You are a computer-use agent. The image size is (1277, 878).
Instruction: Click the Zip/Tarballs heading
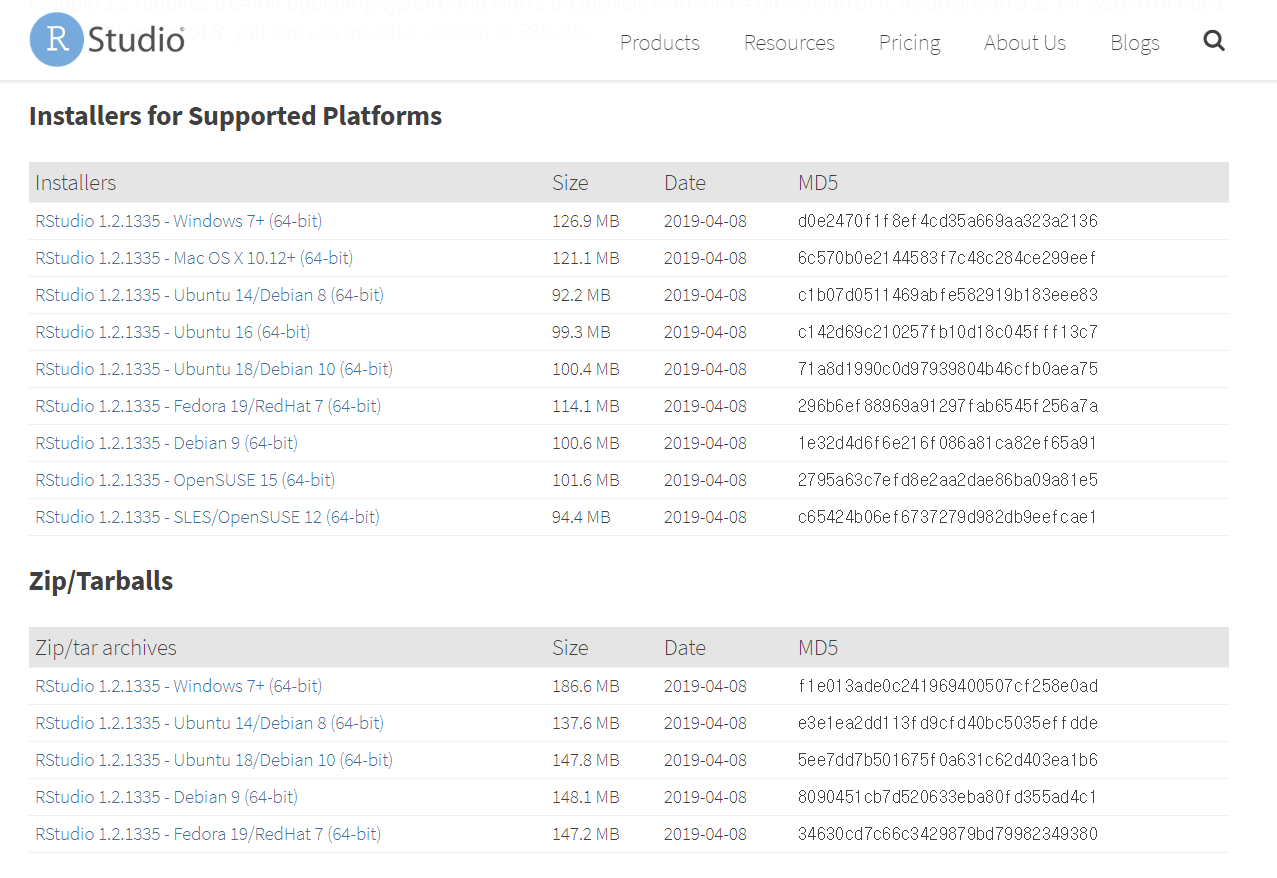click(x=101, y=581)
